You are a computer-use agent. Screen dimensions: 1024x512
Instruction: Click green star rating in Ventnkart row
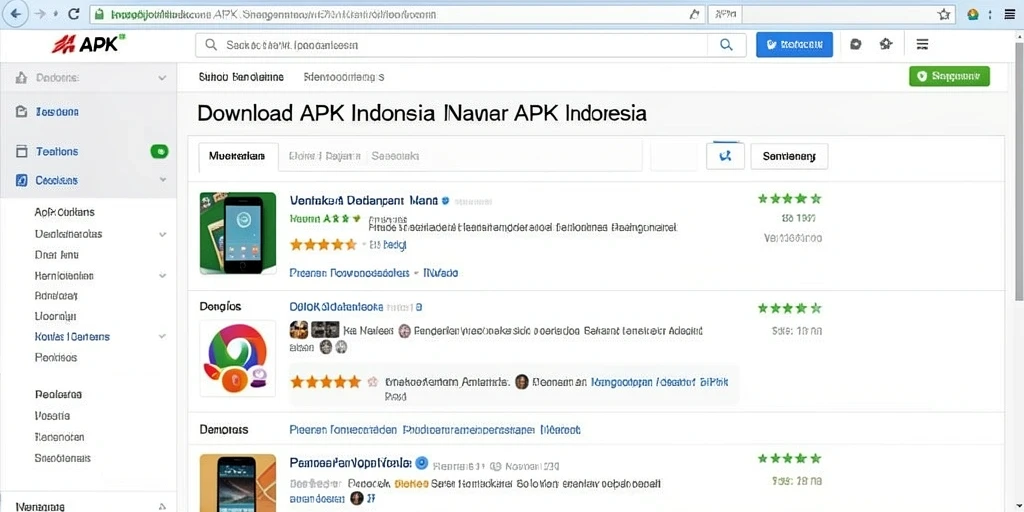[789, 199]
